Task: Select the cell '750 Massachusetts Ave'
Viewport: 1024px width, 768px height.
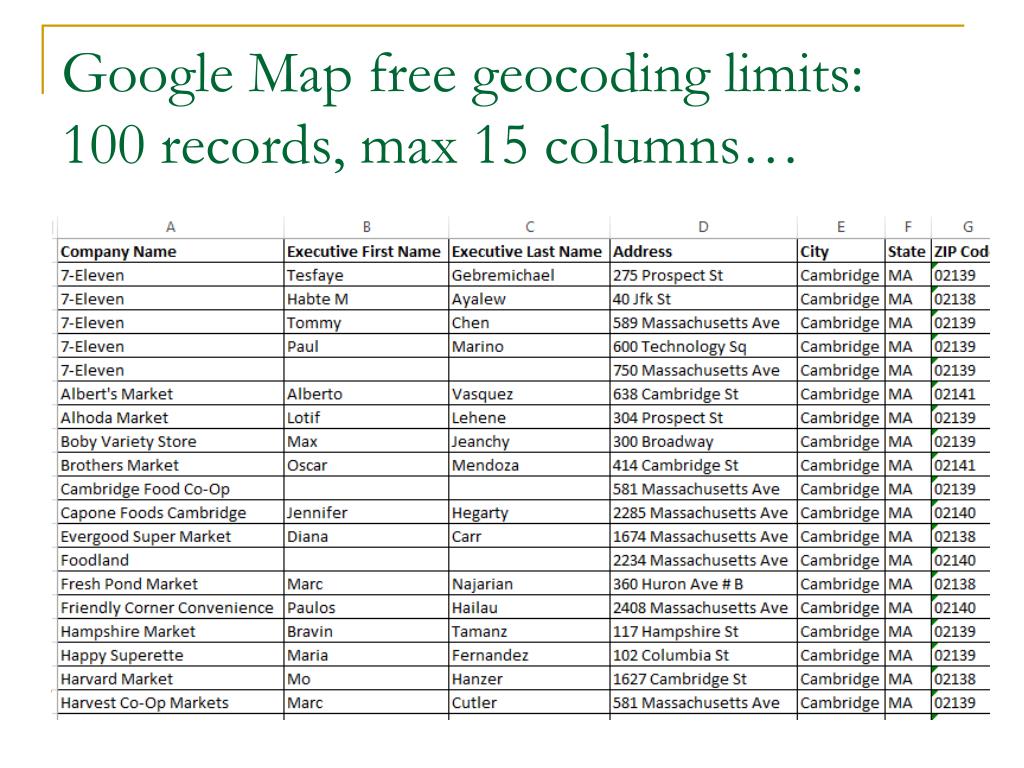Action: 703,370
